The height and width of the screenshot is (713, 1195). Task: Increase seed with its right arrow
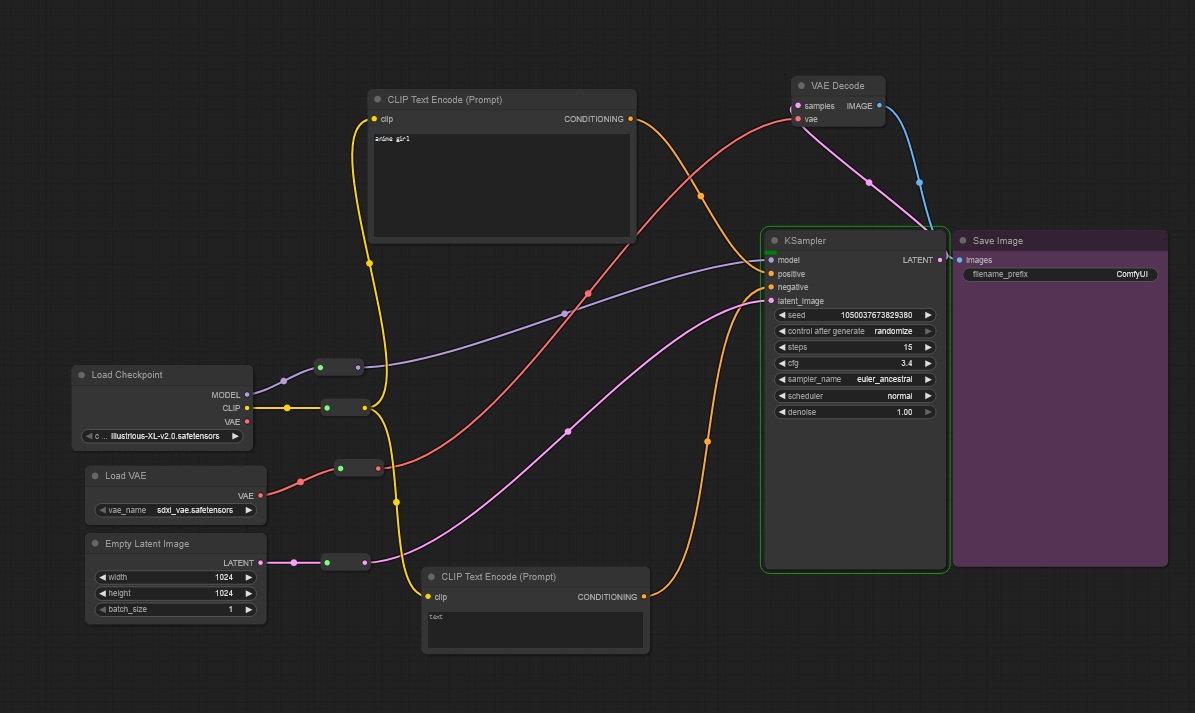927,315
